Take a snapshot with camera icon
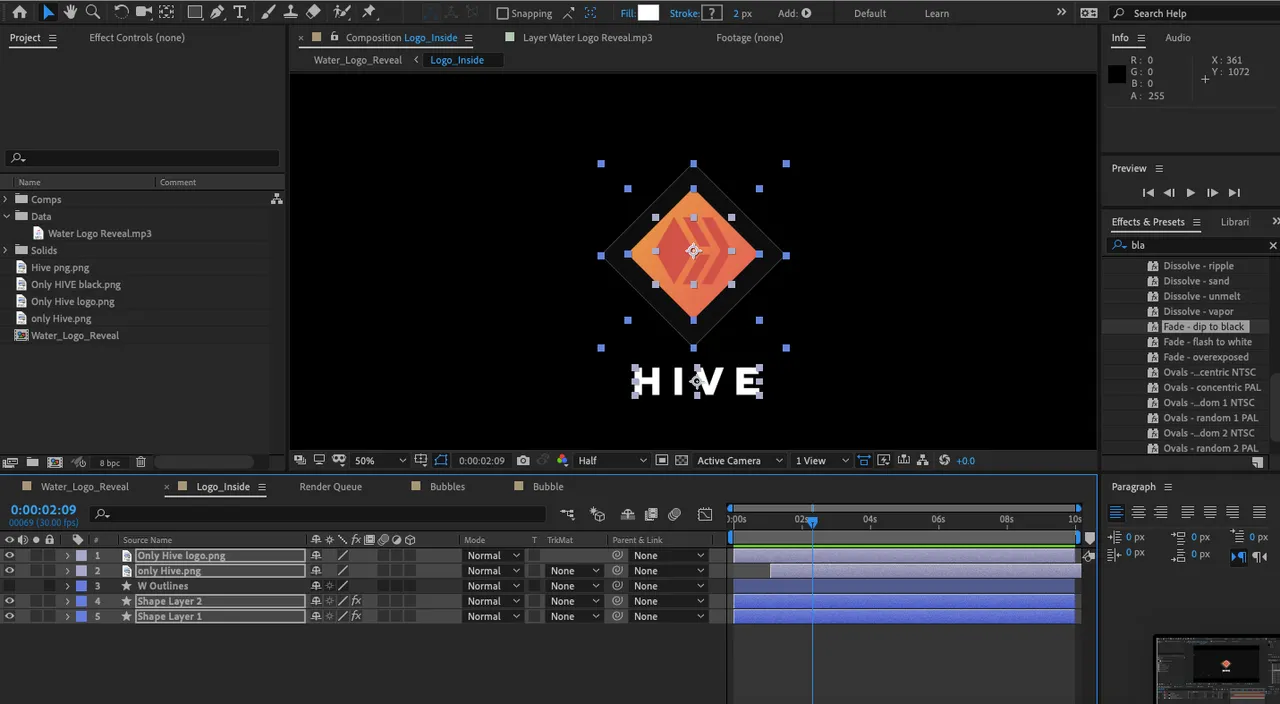1280x704 pixels. (x=523, y=461)
